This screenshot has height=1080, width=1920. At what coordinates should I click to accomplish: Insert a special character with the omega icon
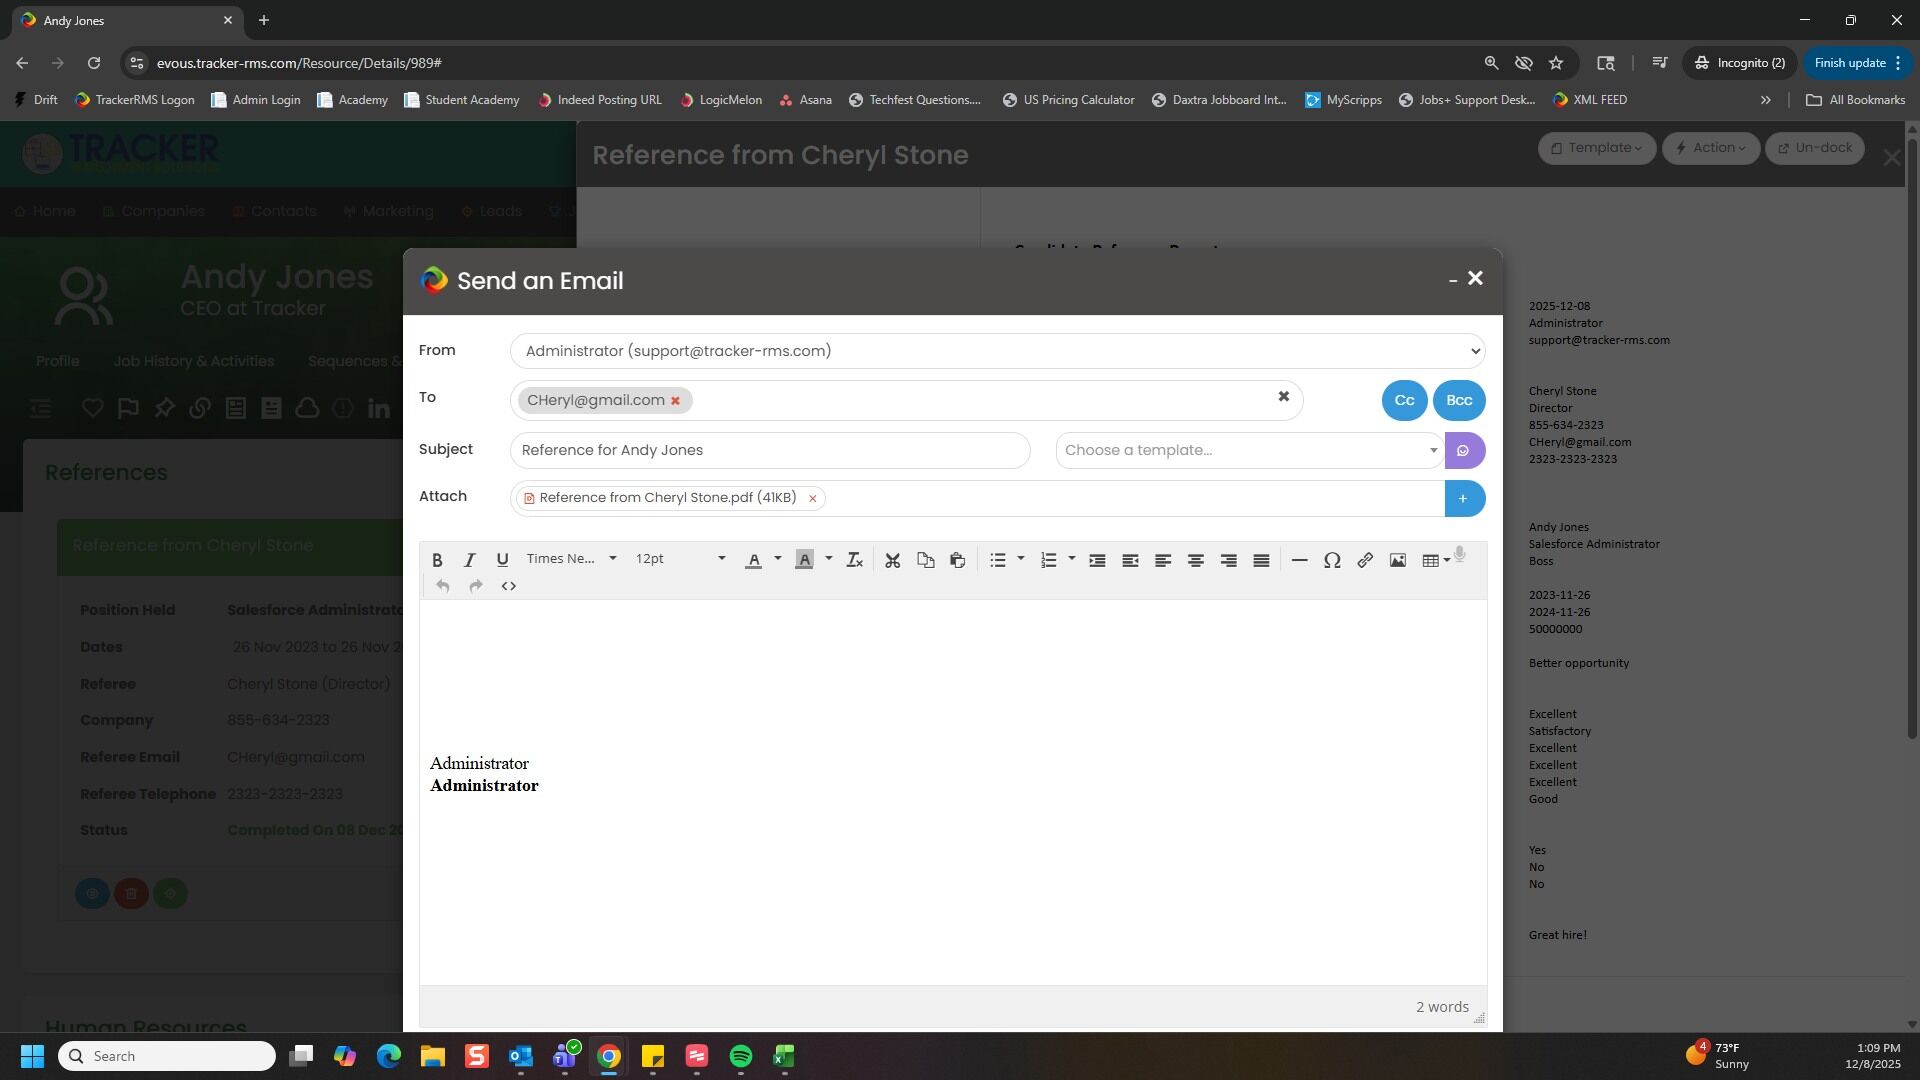coord(1331,560)
